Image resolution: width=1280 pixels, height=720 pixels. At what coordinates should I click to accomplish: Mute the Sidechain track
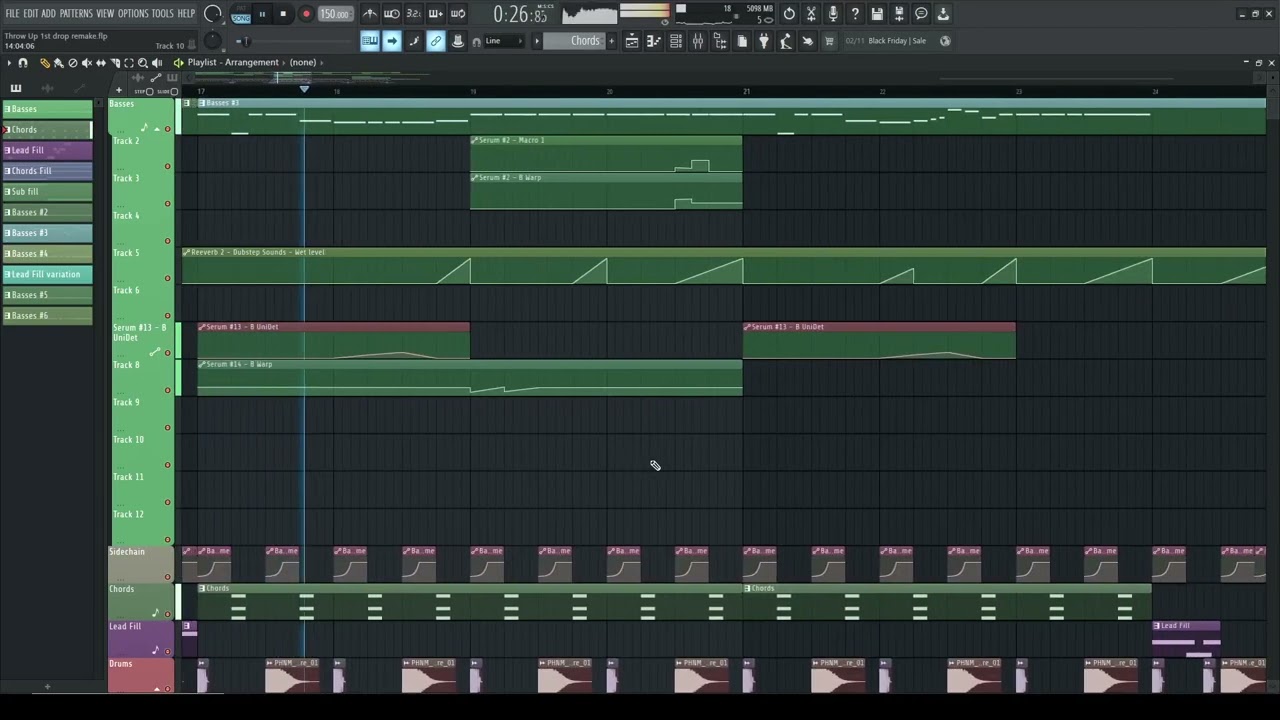point(167,577)
